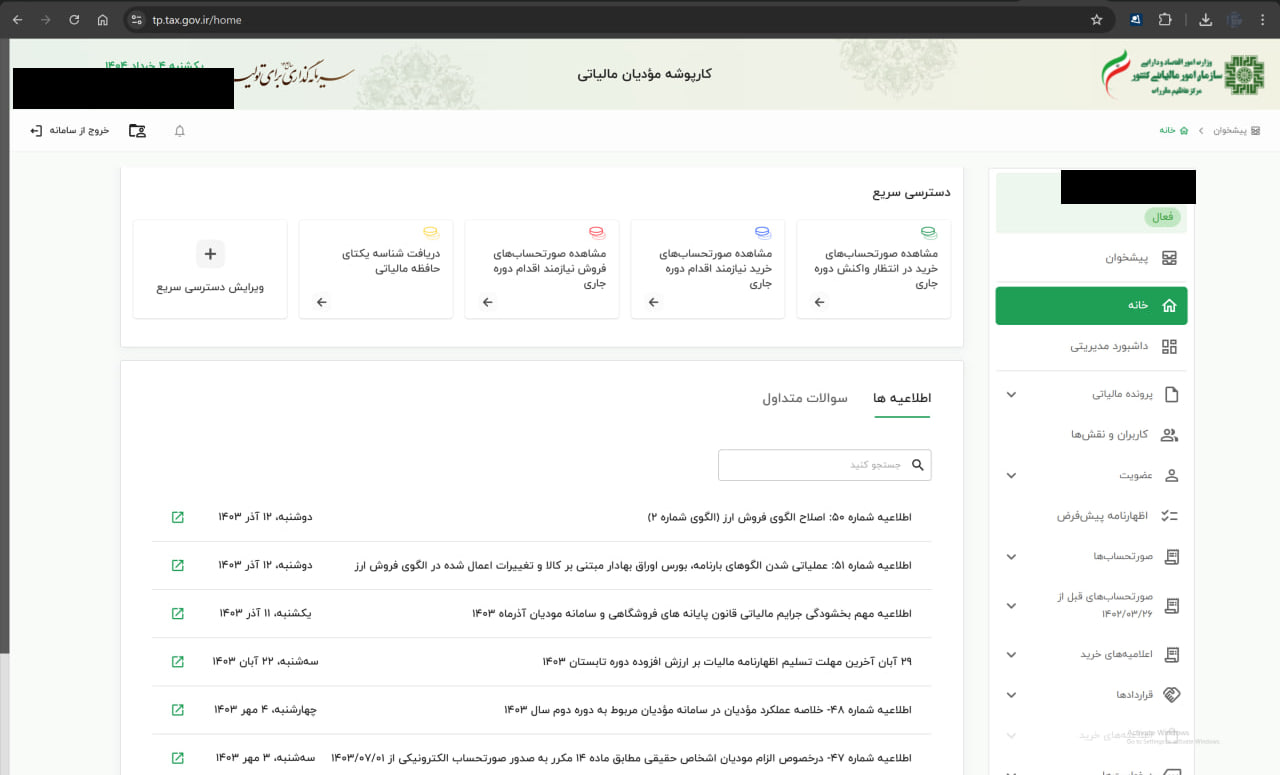Click date چهارشنبه، ۴ مهر ۱۴۰۳
This screenshot has width=1280, height=775.
(265, 709)
